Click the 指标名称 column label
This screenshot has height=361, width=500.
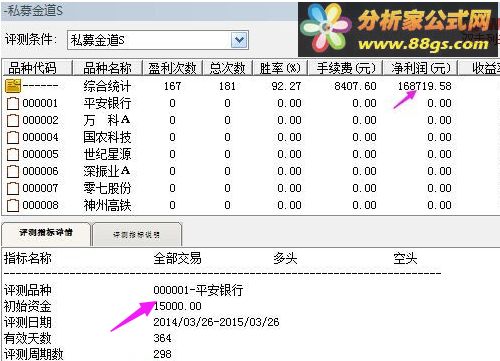pyautogui.click(x=28, y=258)
